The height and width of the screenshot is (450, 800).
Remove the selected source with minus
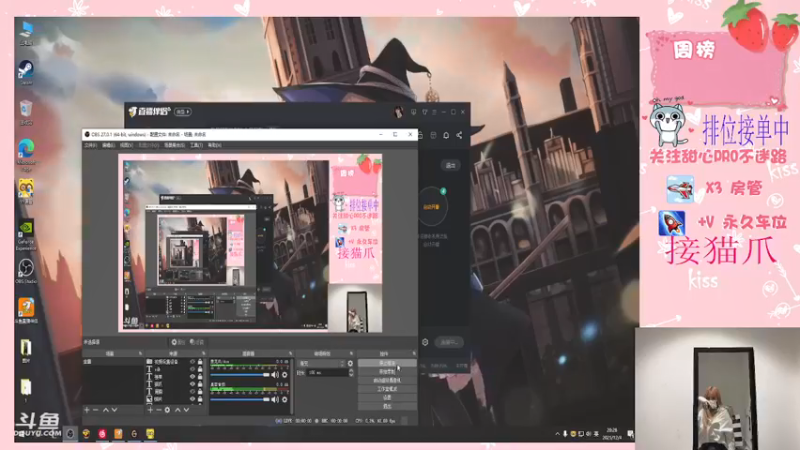coord(159,410)
